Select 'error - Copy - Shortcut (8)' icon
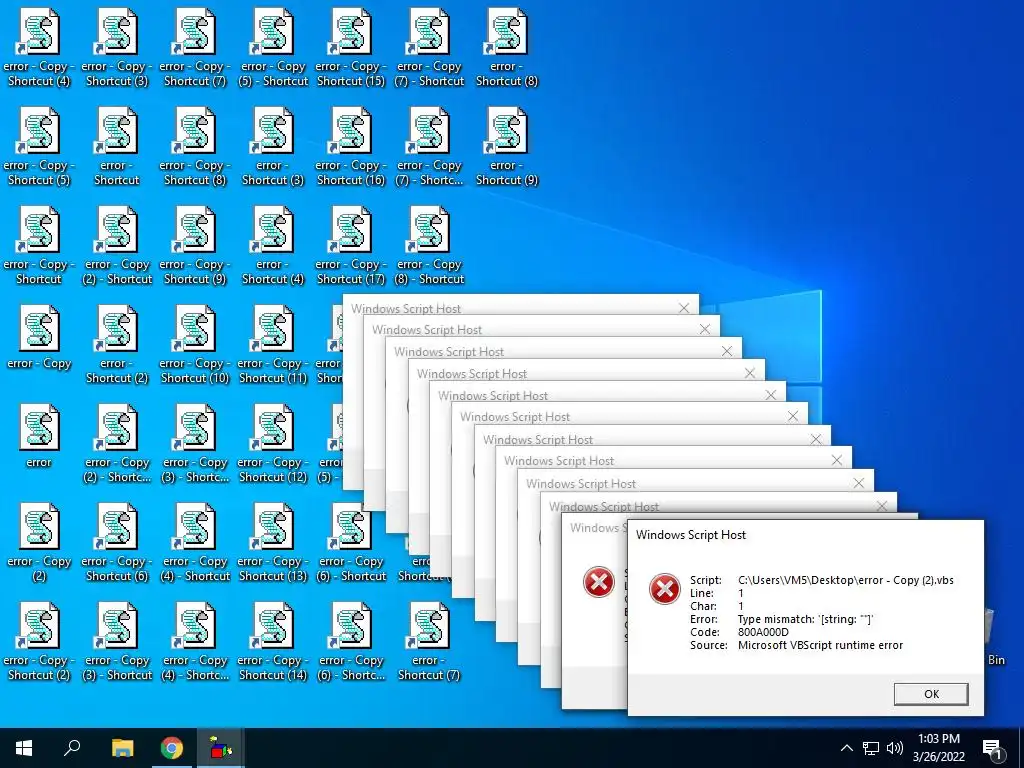The height and width of the screenshot is (768, 1024). click(x=195, y=148)
